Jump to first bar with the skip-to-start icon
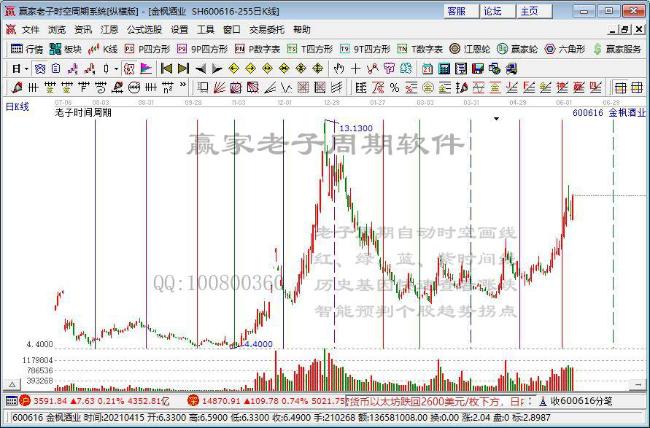The image size is (650, 428). point(166,69)
